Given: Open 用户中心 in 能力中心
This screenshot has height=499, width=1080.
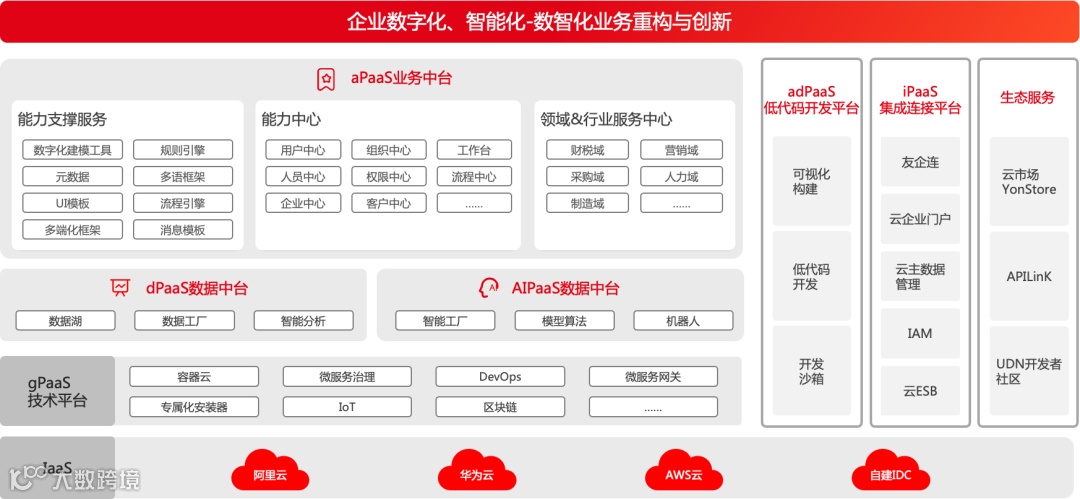Looking at the screenshot, I should pos(303,150).
